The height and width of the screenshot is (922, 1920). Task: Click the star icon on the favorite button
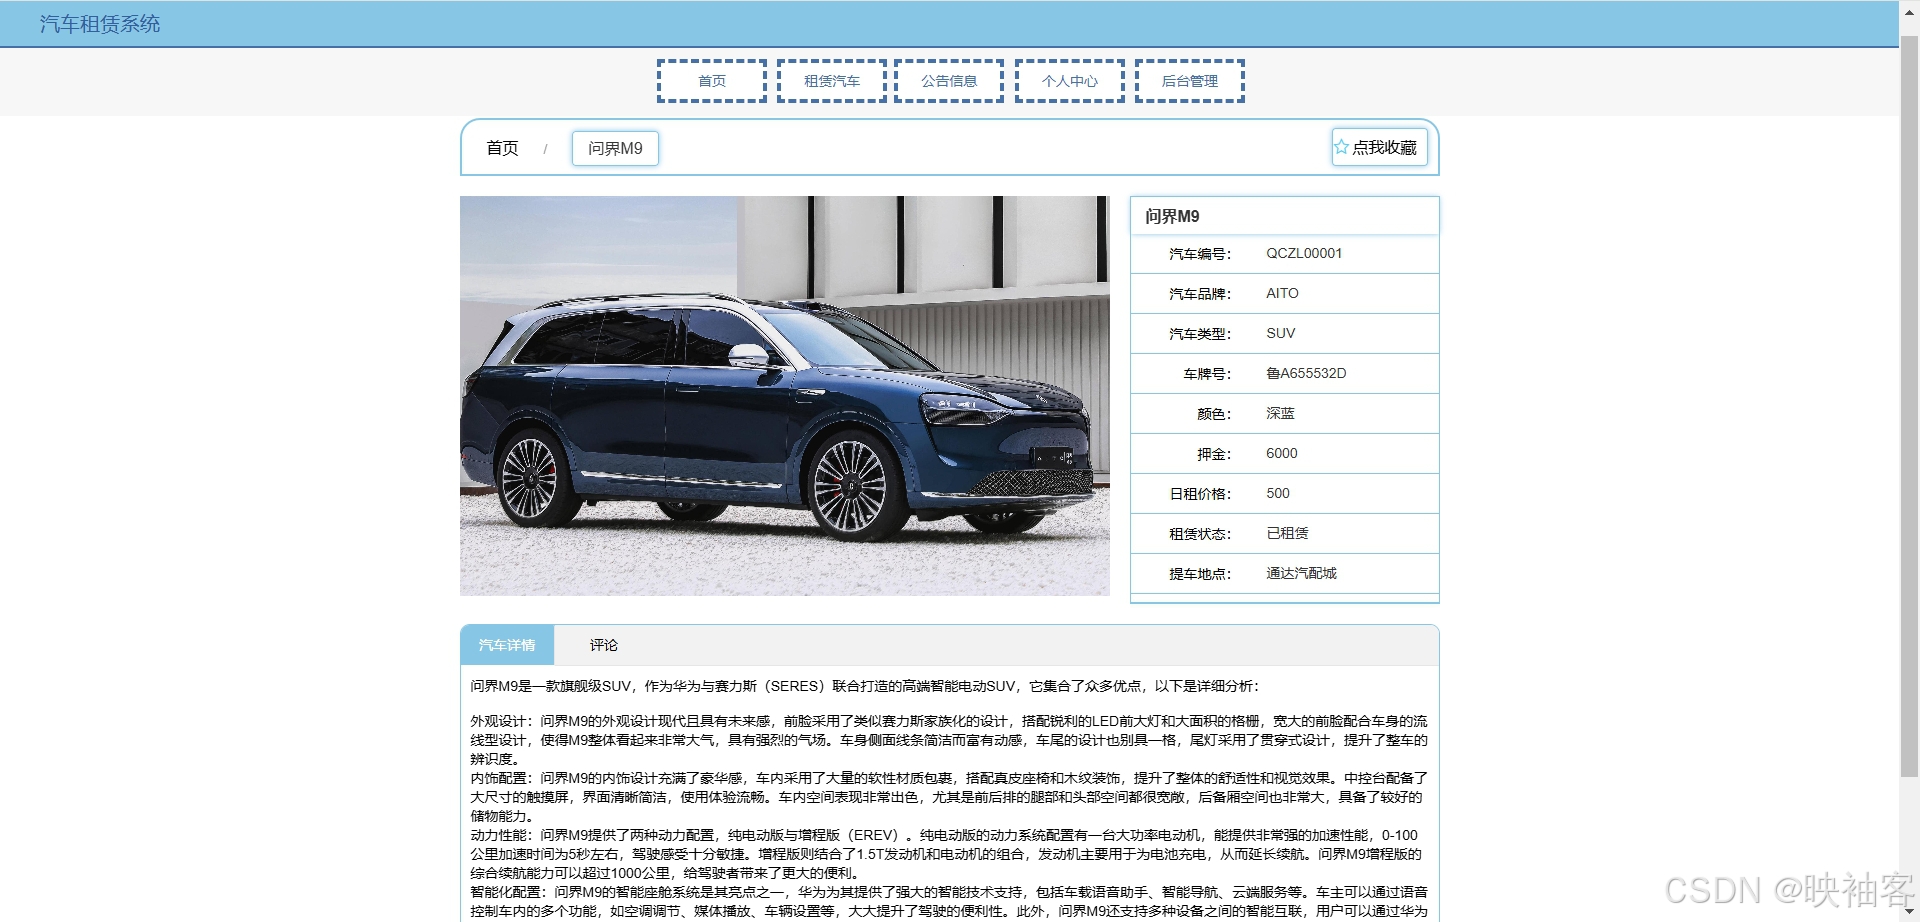click(1342, 147)
